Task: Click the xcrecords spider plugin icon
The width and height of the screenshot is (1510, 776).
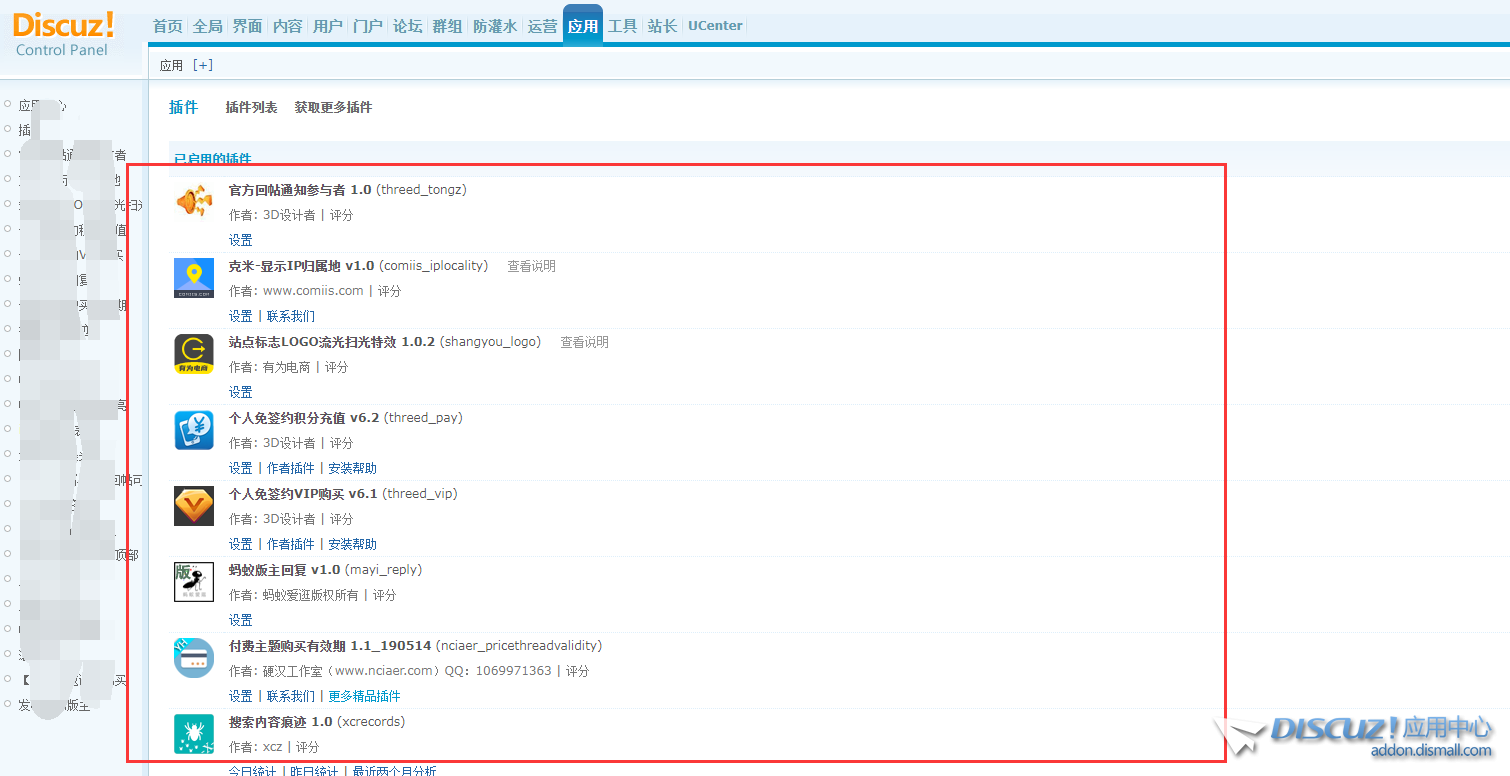Action: (194, 734)
